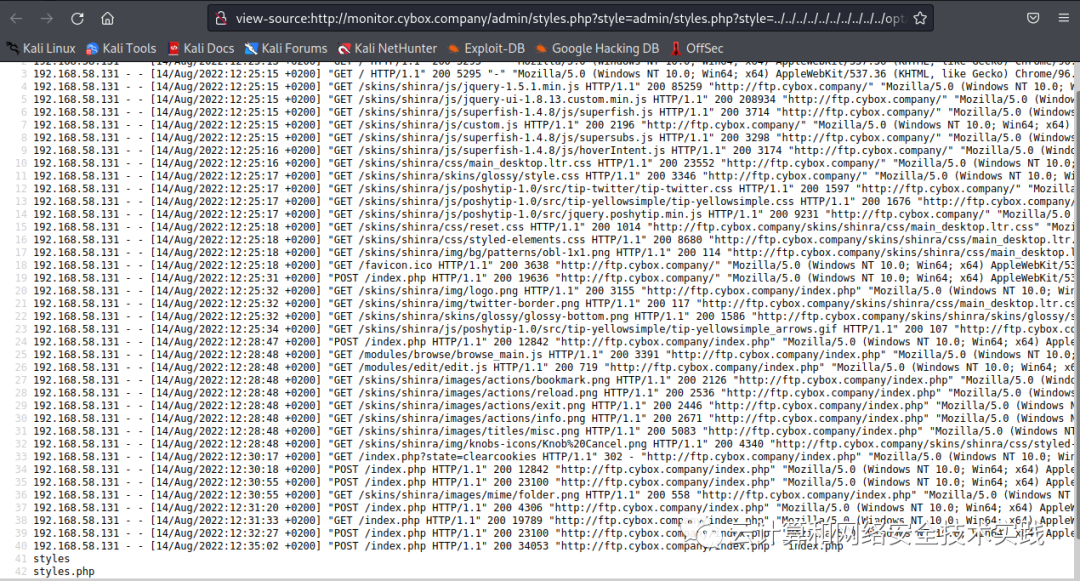
Task: Click 'Knob%20Cancel.png' request on line 32
Action: 592,444
